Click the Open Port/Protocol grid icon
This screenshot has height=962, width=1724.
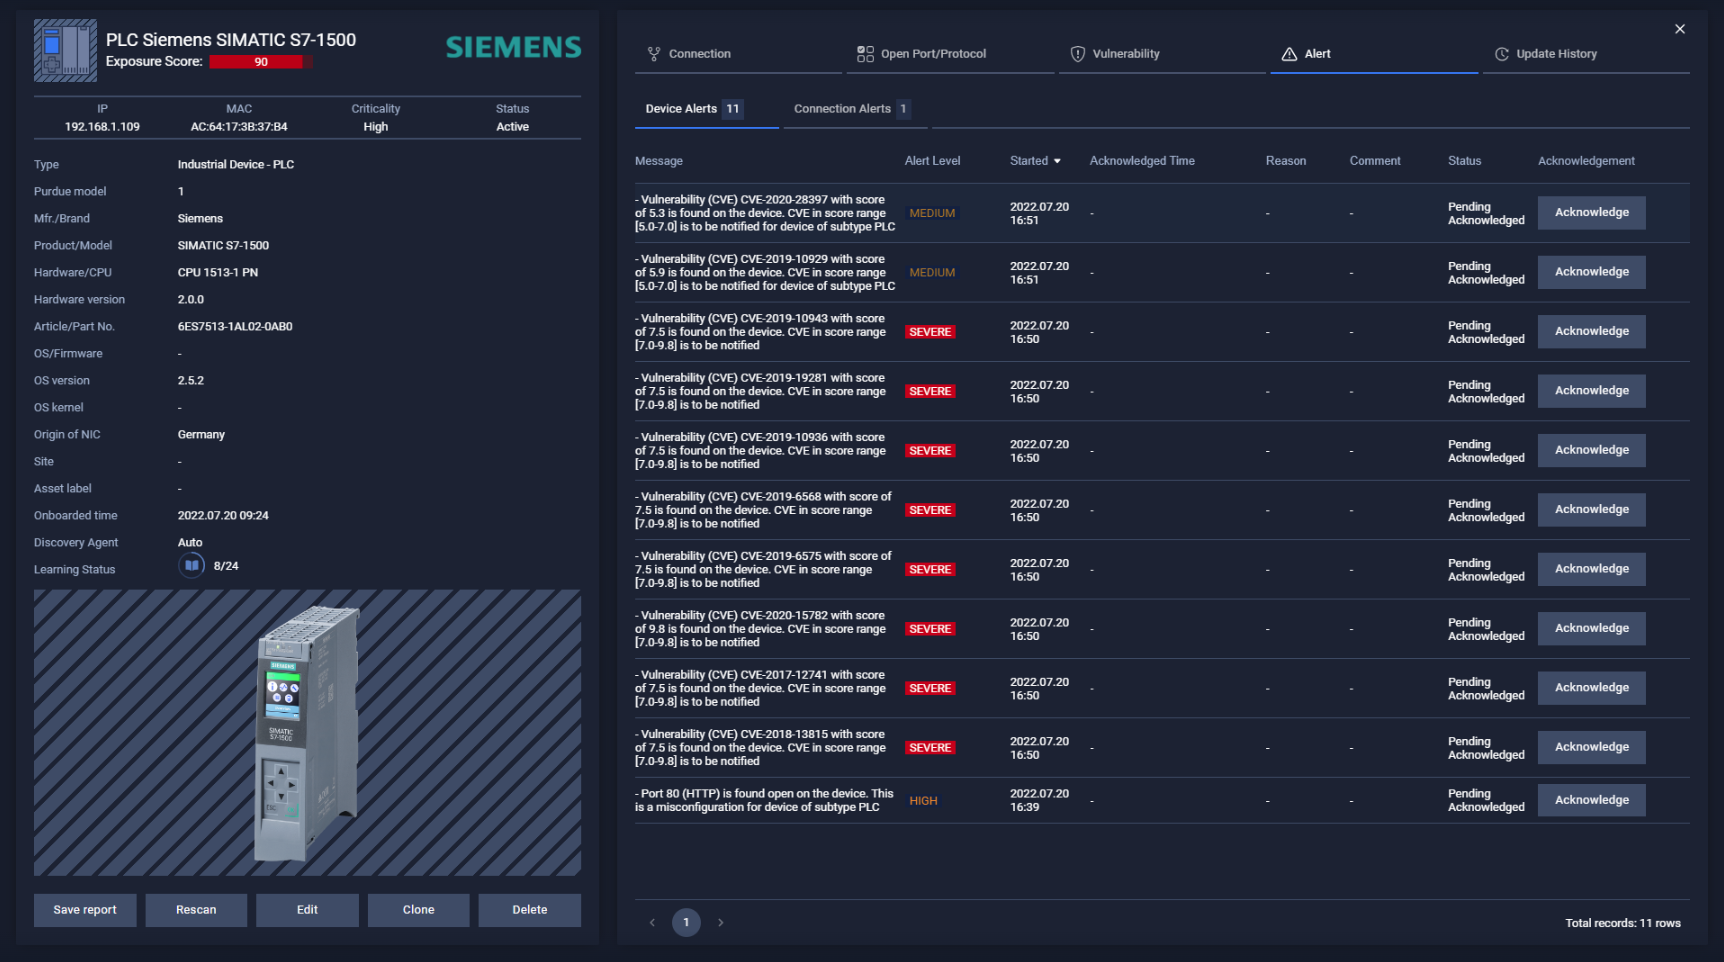point(865,54)
